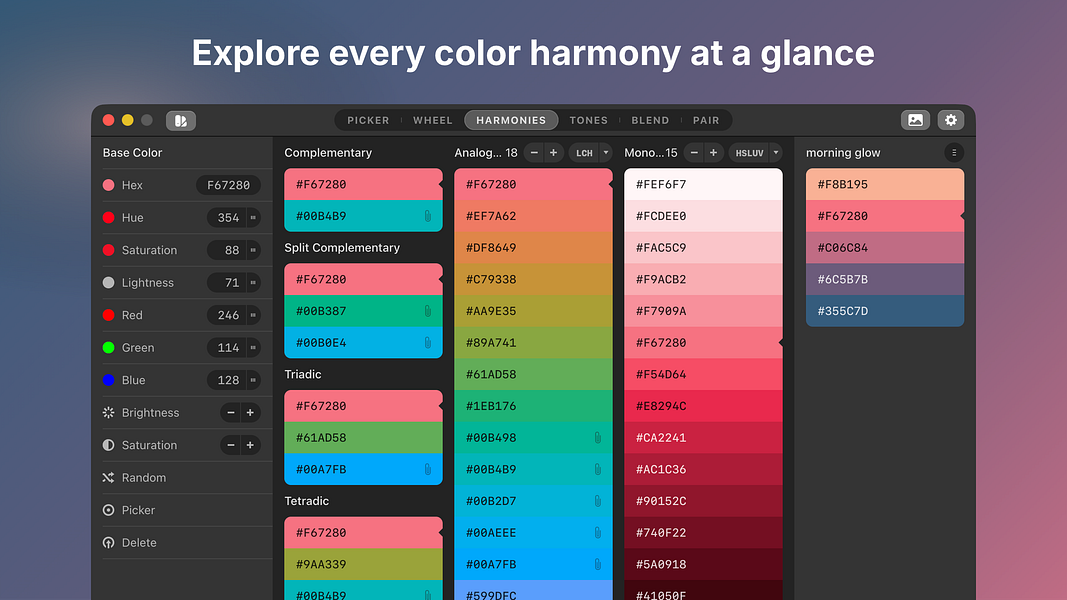Screen dimensions: 1067x600
Task: Click the Lightness value field 71
Action: [x=227, y=282]
